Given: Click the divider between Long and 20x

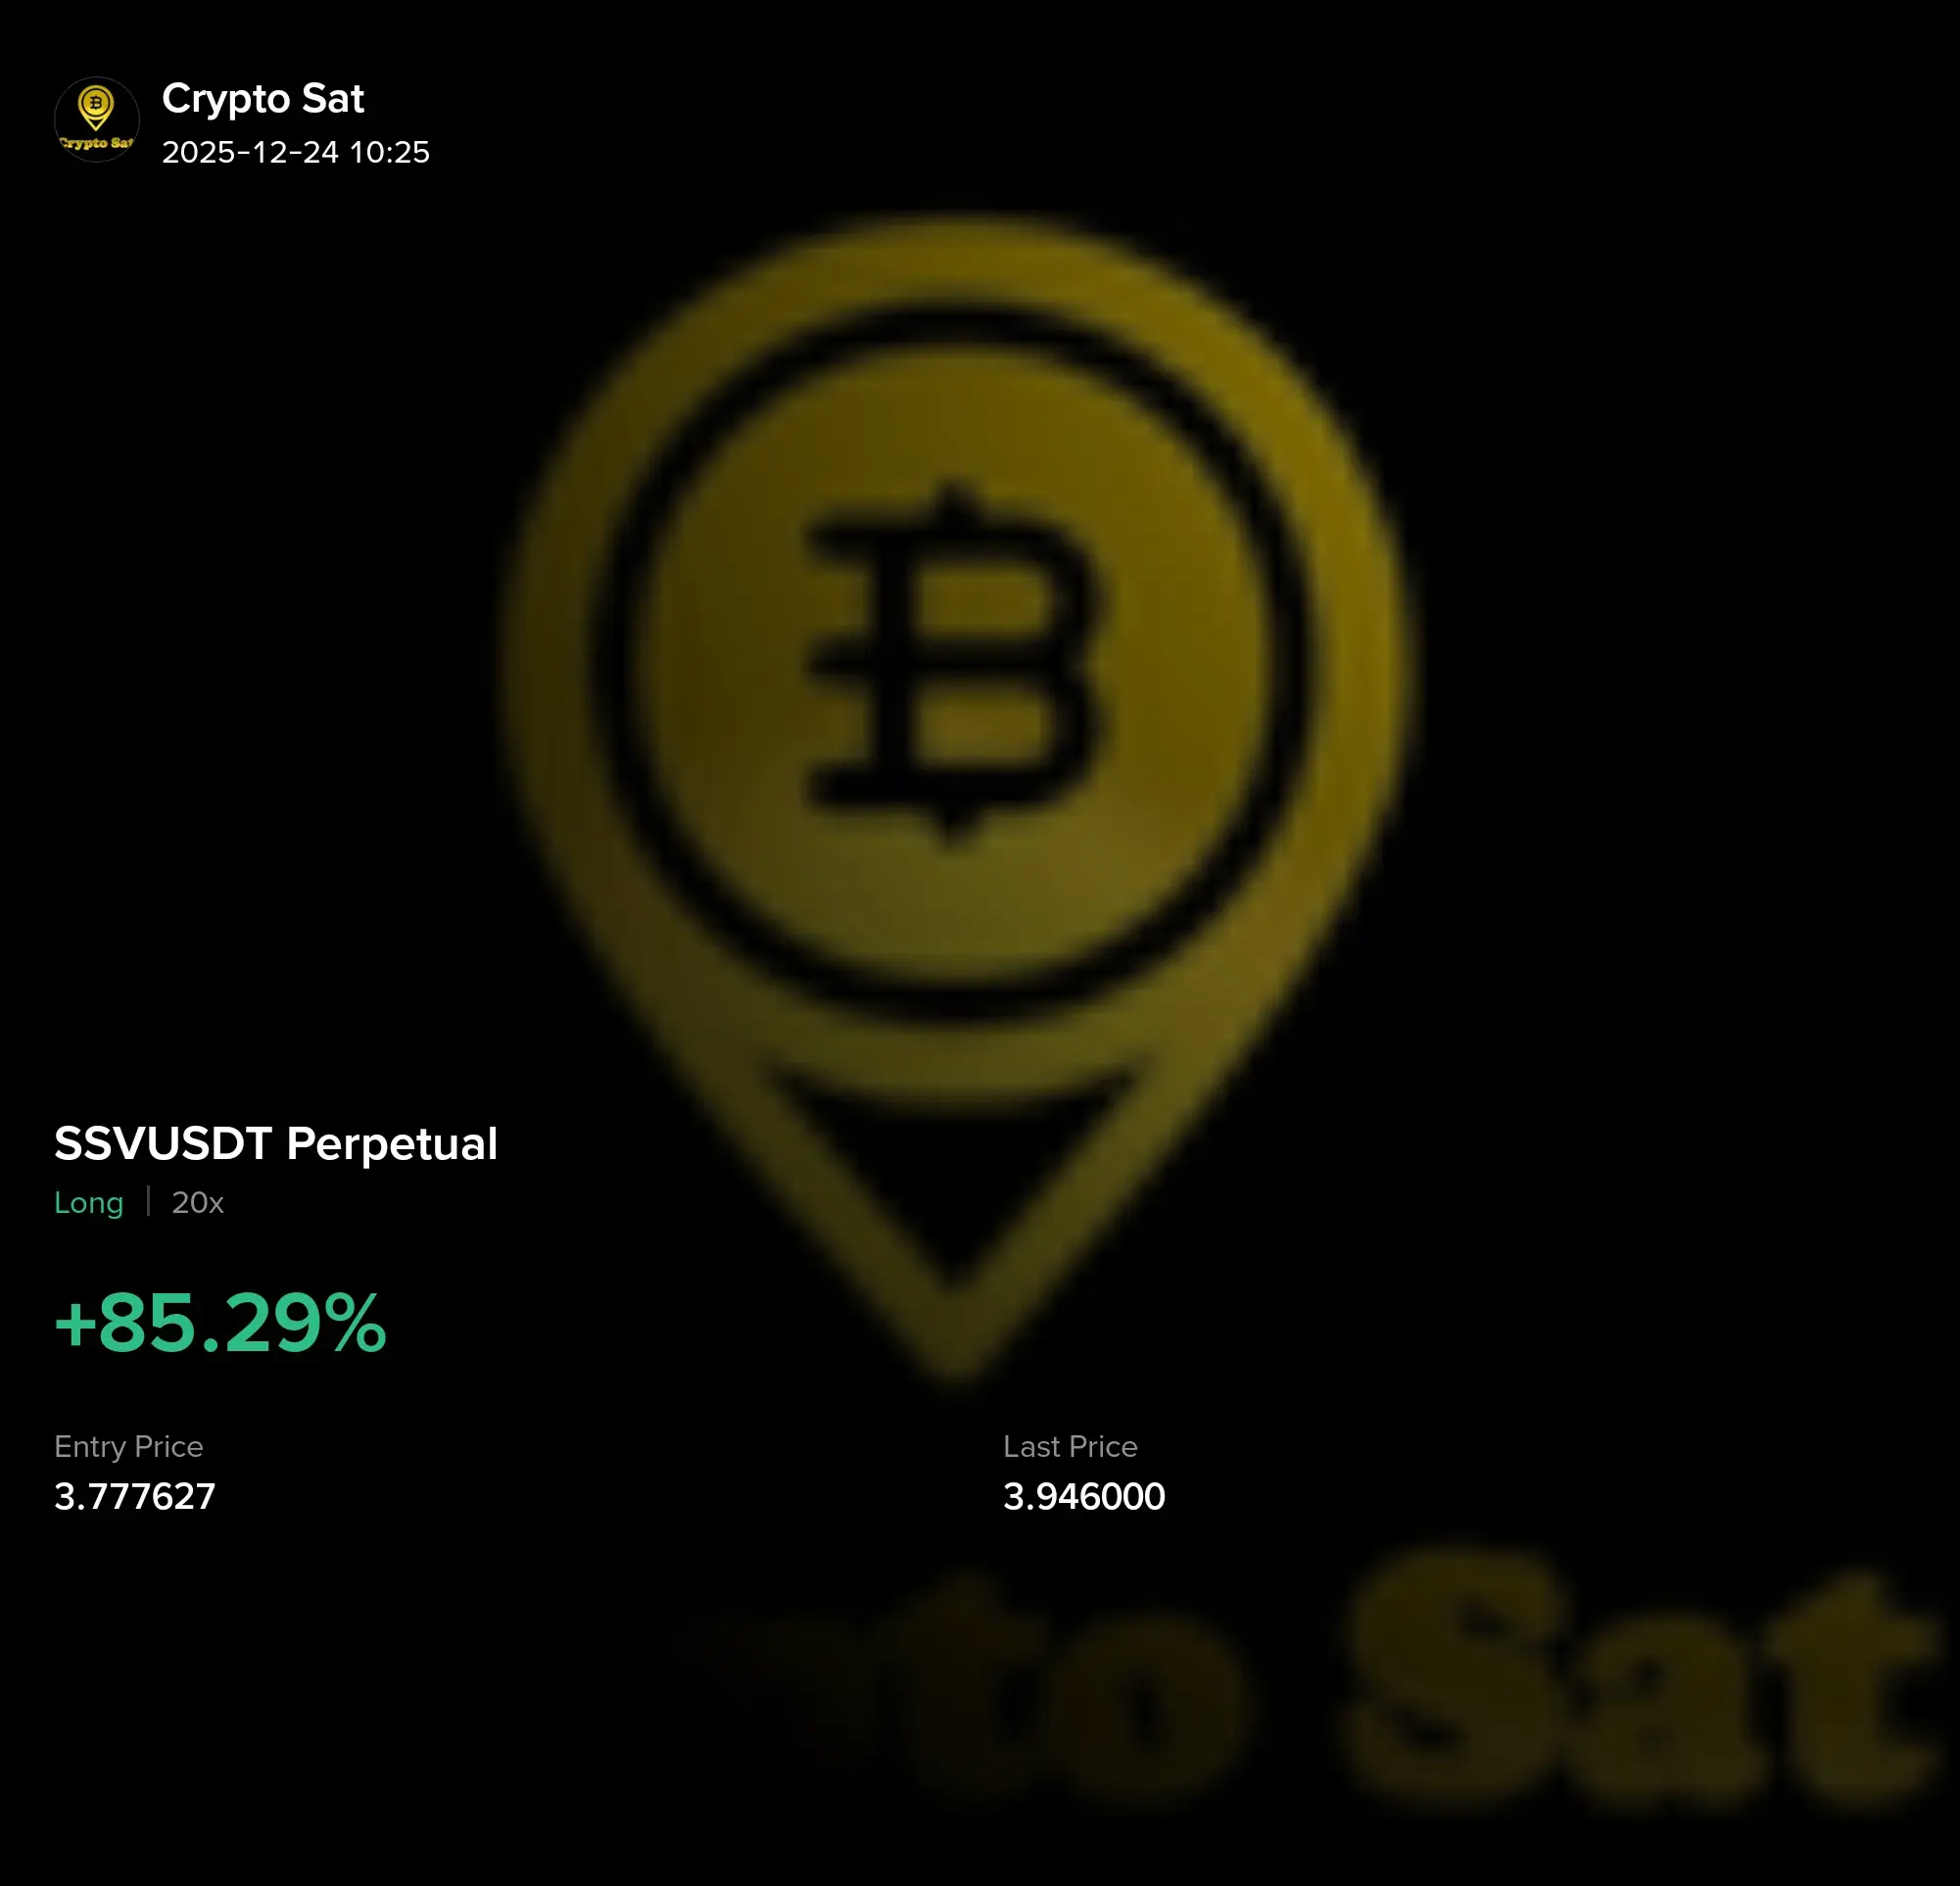Looking at the screenshot, I should pyautogui.click(x=148, y=1201).
